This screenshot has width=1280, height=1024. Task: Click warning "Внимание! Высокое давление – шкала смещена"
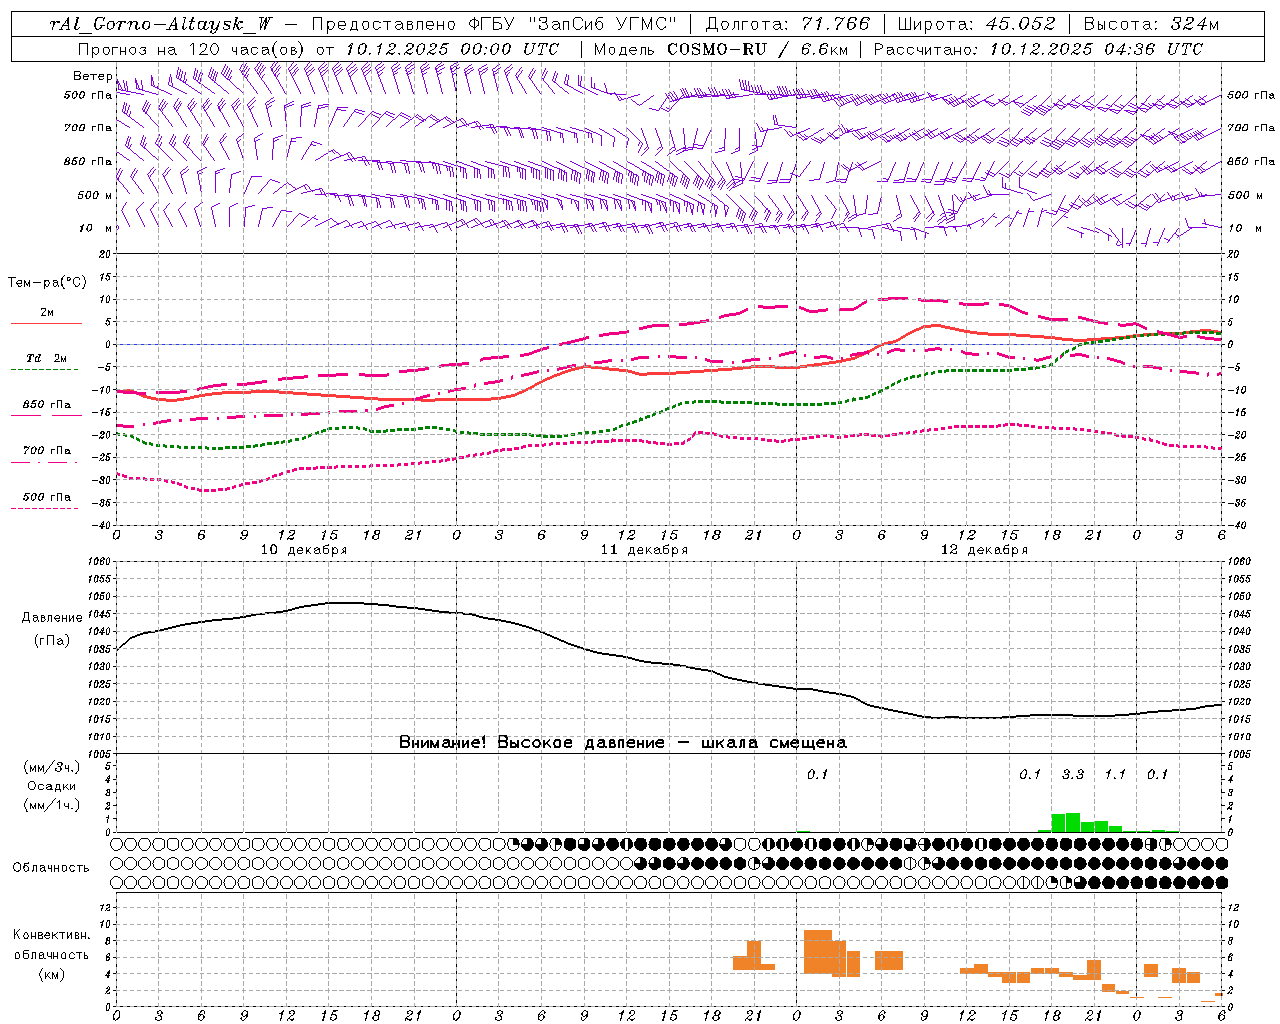point(623,743)
